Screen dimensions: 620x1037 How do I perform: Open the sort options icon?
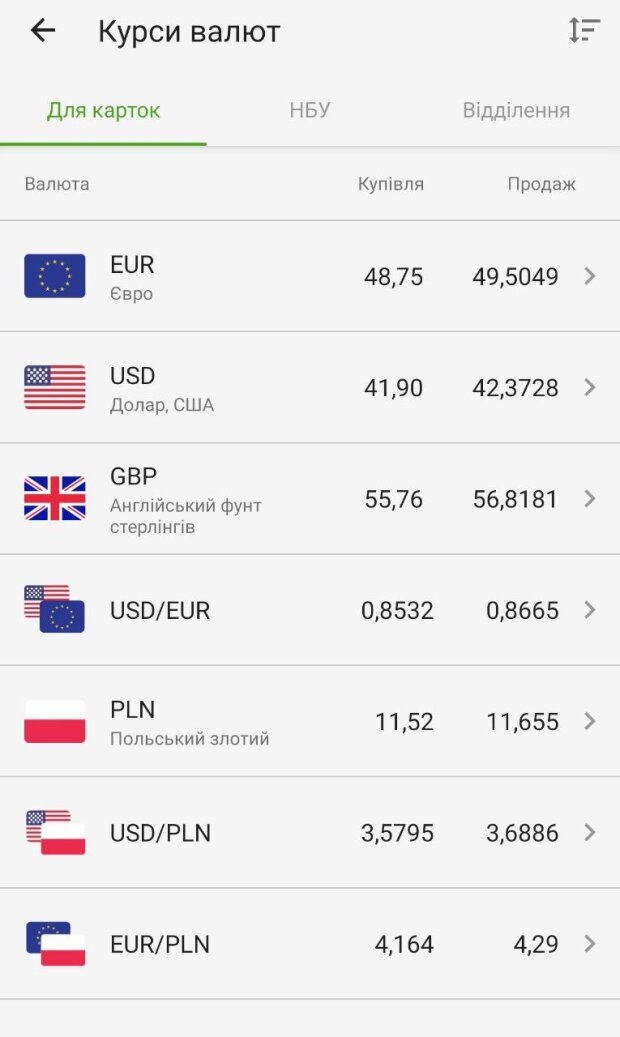point(584,31)
